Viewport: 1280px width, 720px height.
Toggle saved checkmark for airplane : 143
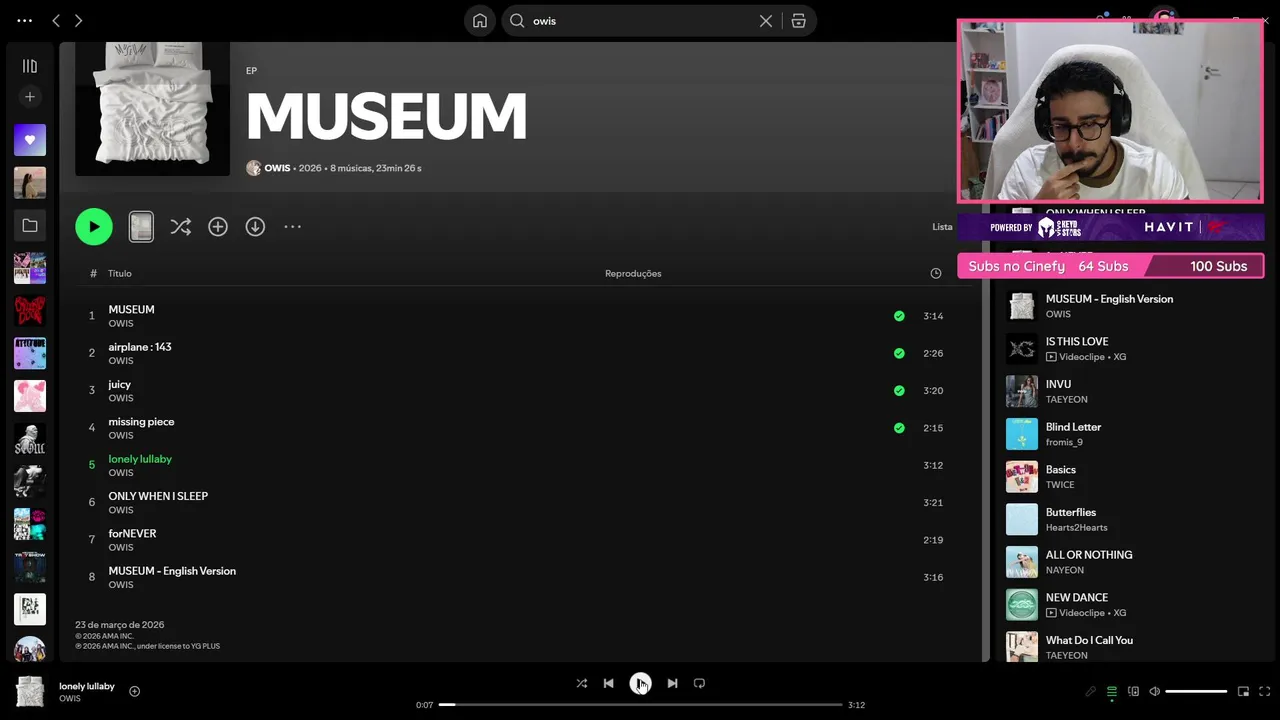point(899,353)
